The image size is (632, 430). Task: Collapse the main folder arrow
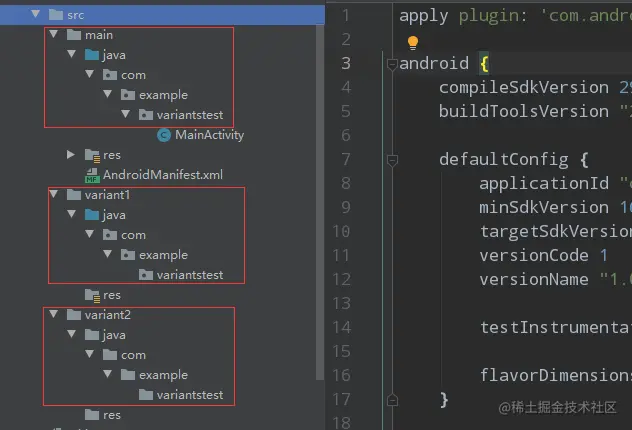[54, 34]
